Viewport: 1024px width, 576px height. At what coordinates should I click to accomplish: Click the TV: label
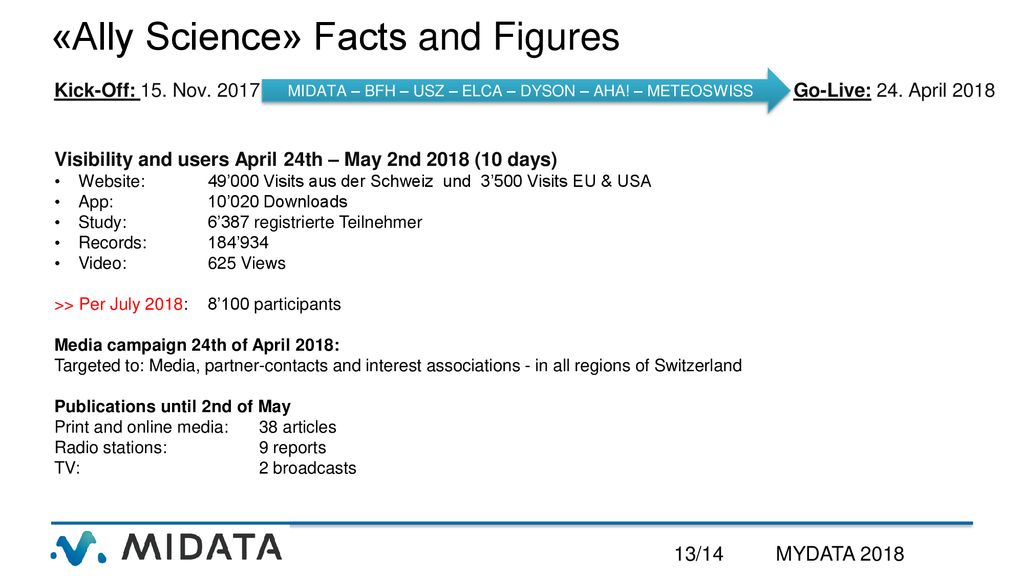[67, 468]
